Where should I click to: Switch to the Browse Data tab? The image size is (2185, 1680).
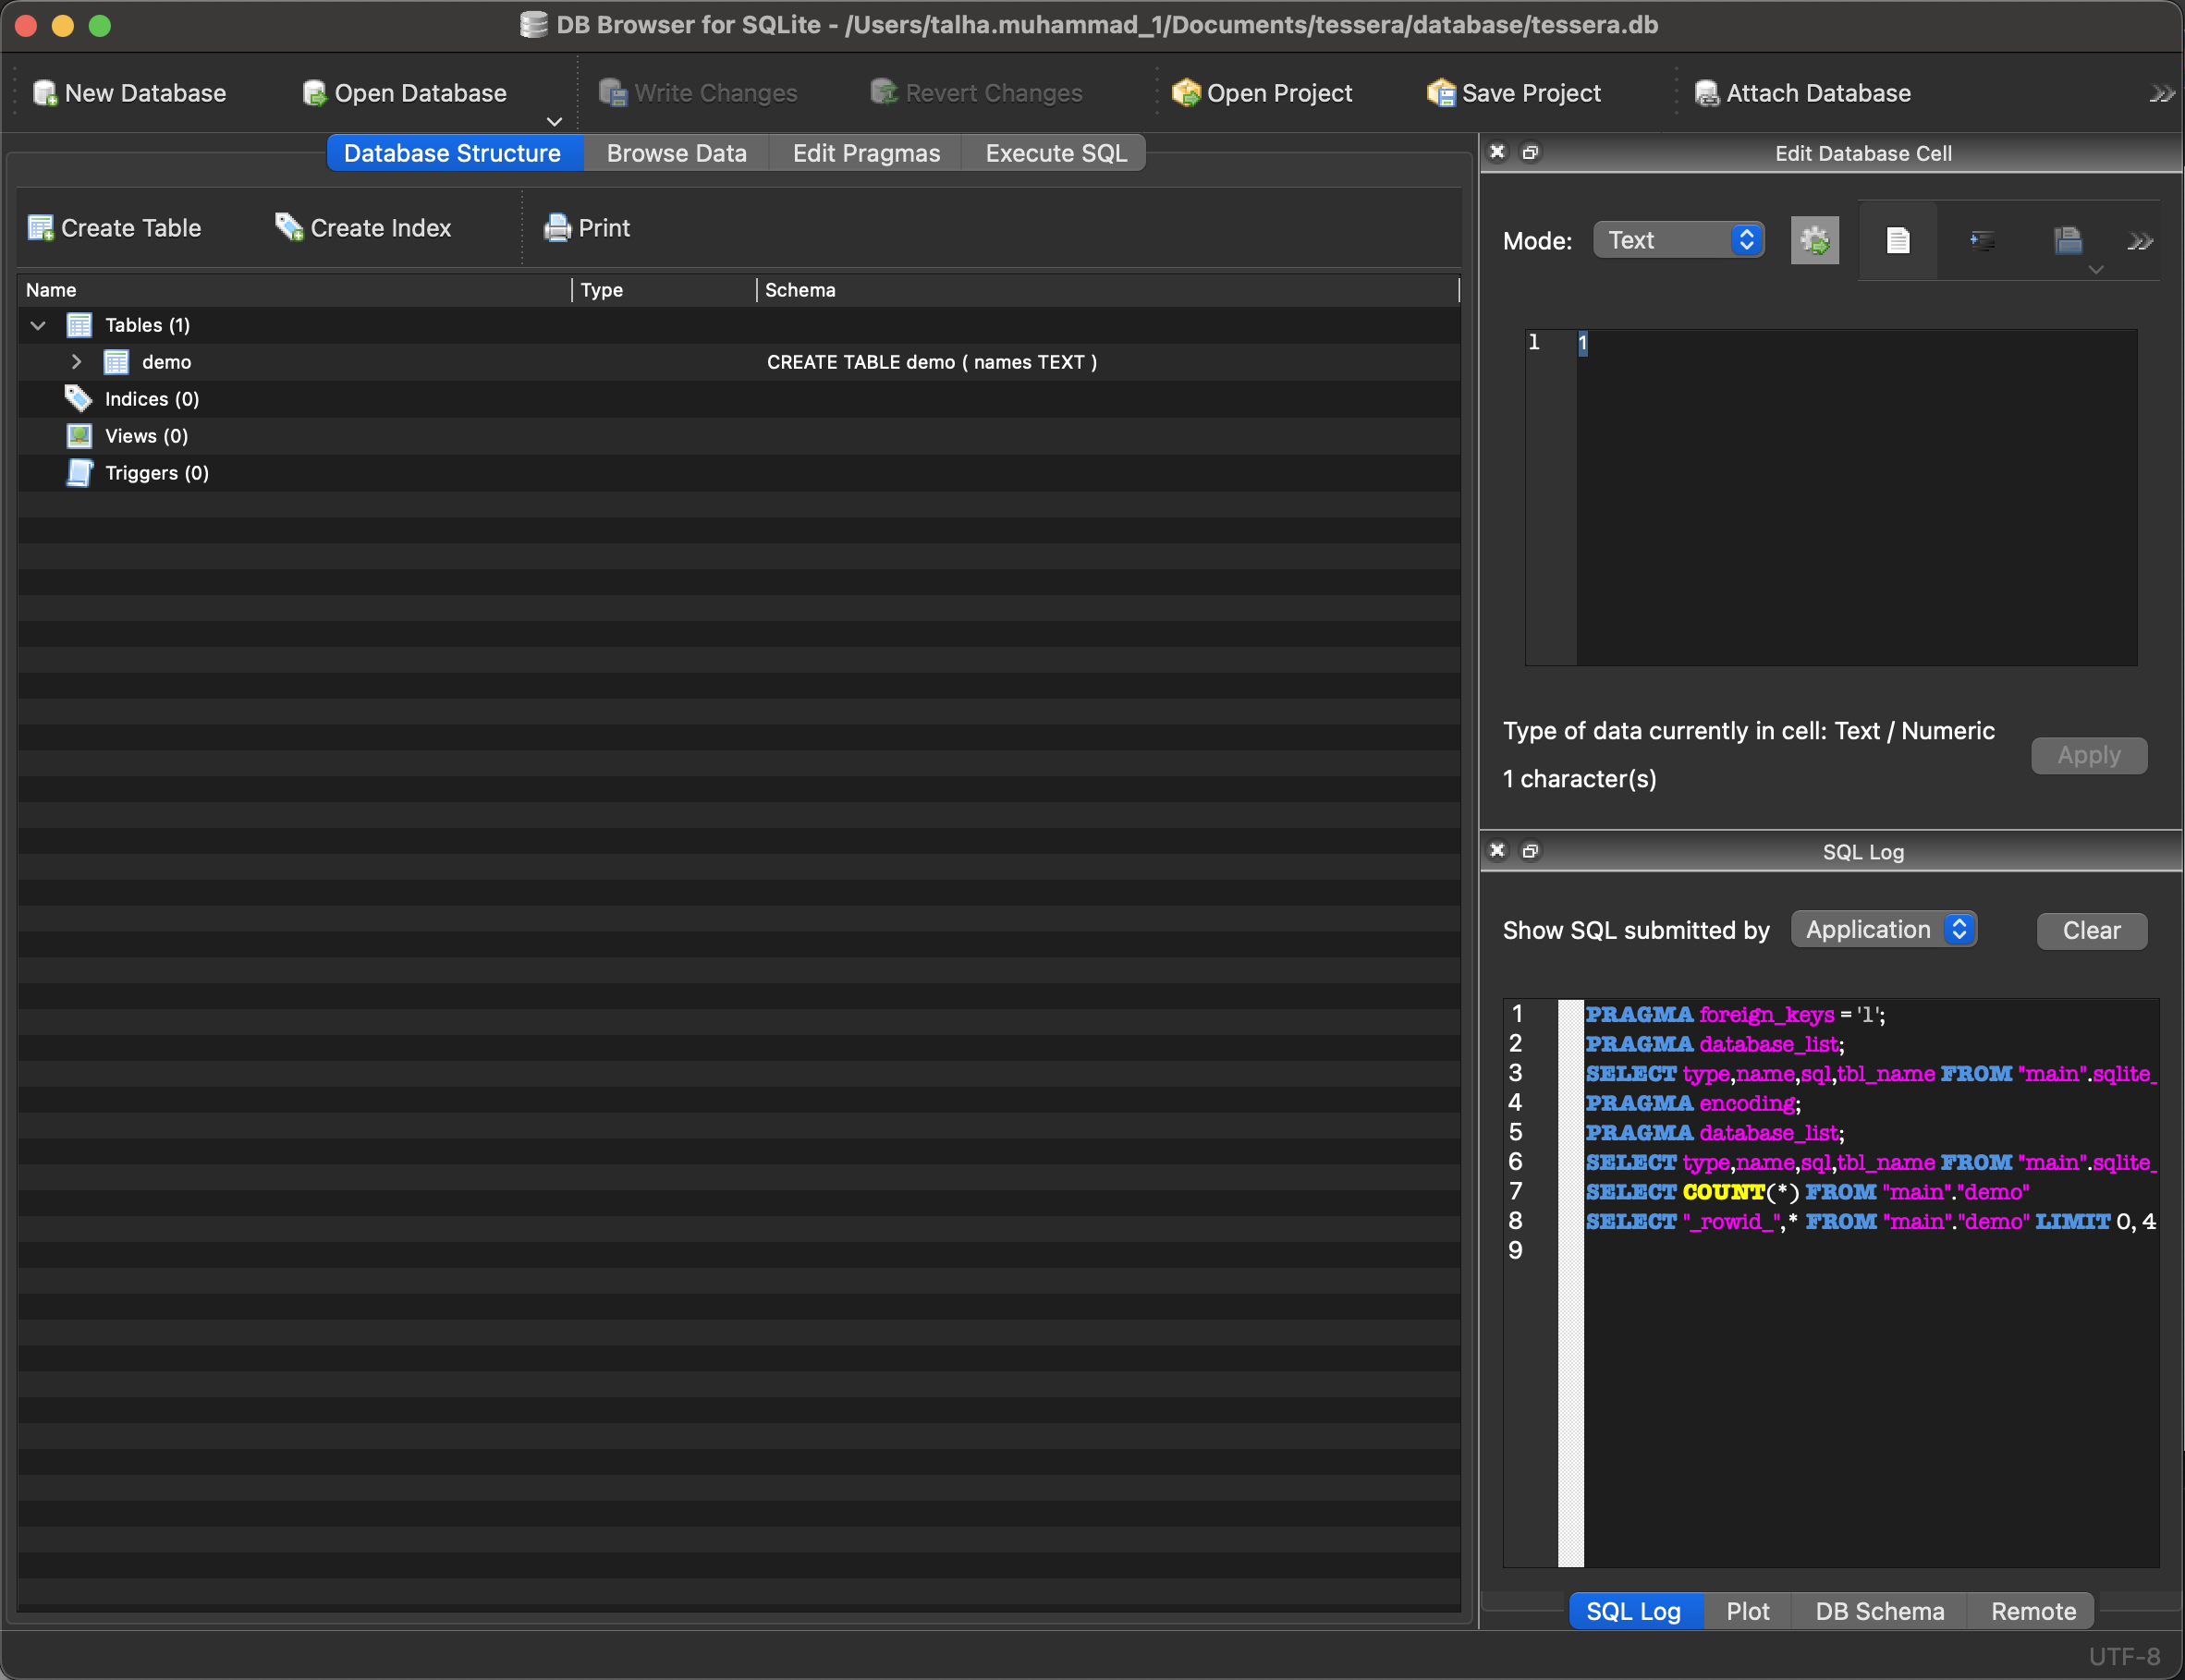(676, 153)
